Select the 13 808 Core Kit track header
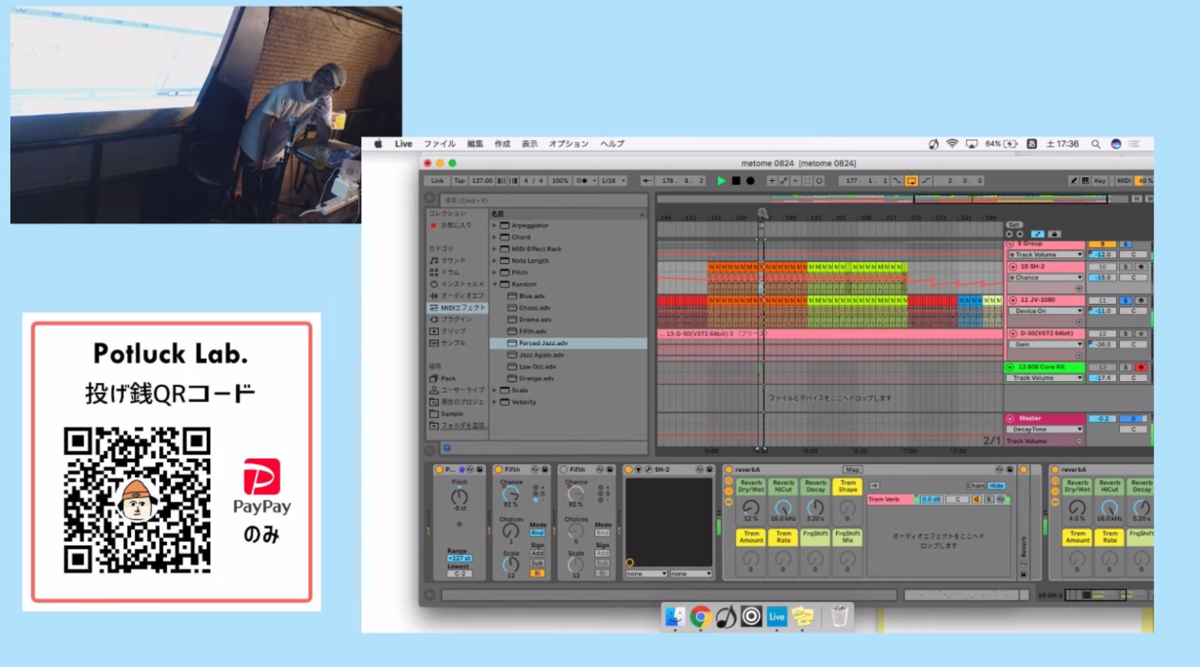Viewport: 1200px width, 667px height. pyautogui.click(x=1045, y=367)
